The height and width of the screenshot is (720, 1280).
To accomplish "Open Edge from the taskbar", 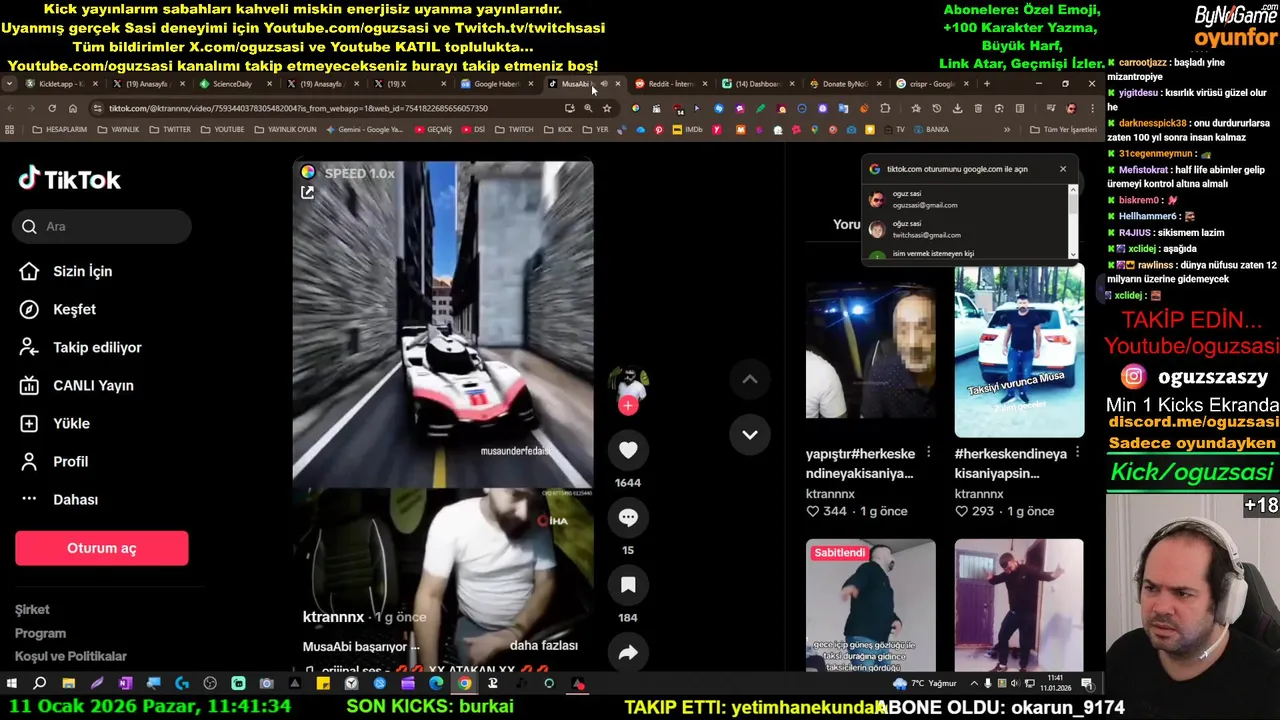I will (x=436, y=684).
